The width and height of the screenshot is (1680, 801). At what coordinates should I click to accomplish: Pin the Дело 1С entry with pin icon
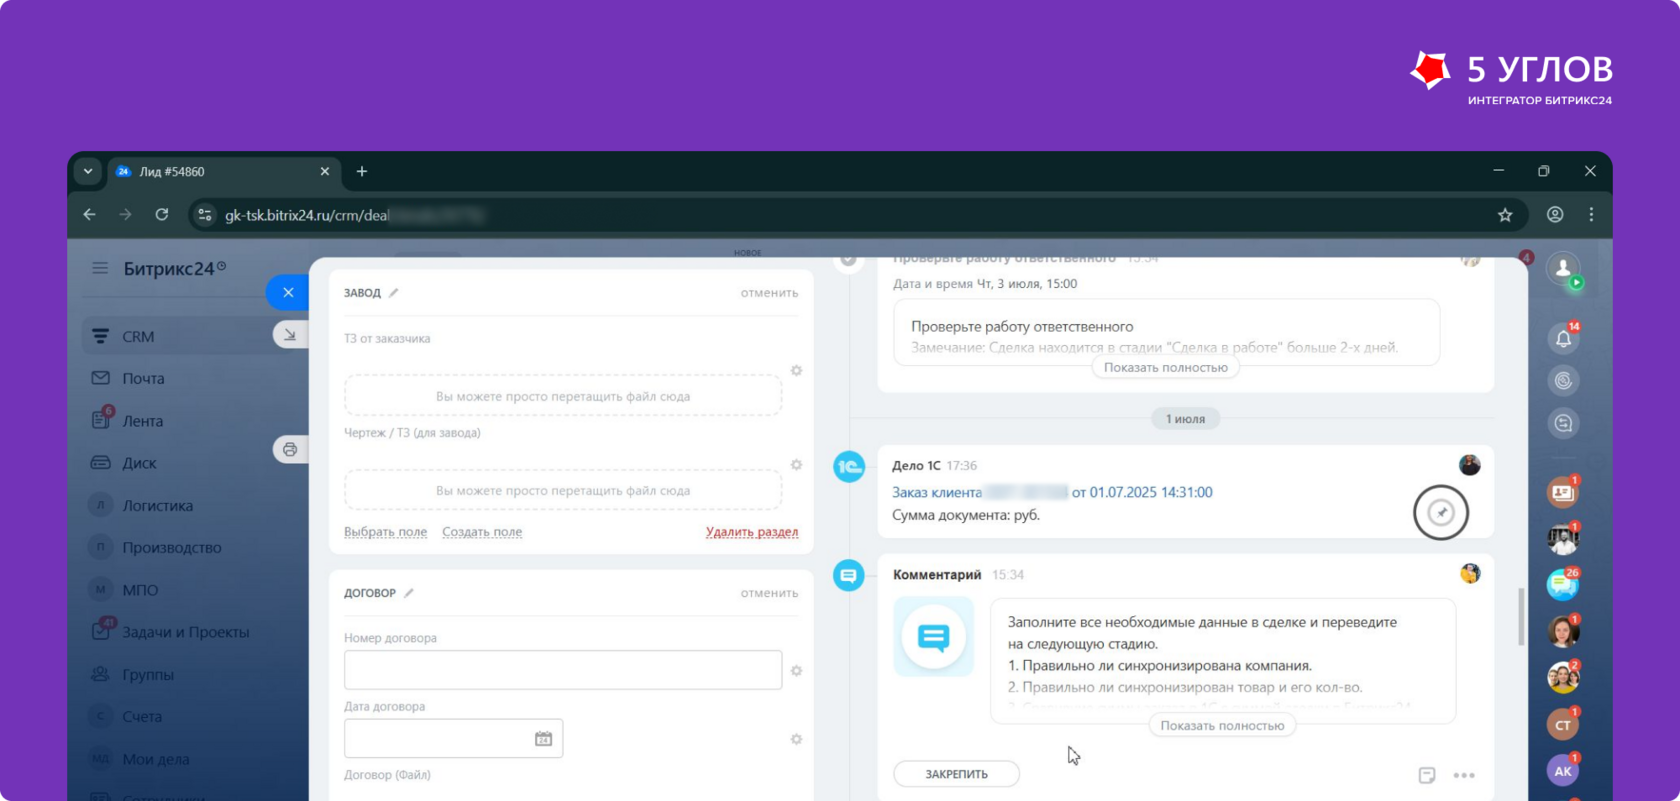pyautogui.click(x=1441, y=513)
